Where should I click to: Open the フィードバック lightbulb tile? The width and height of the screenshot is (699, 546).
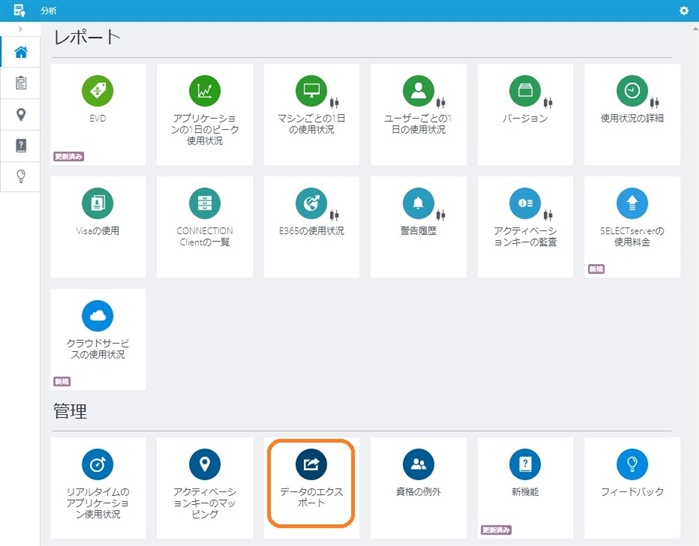point(632,488)
